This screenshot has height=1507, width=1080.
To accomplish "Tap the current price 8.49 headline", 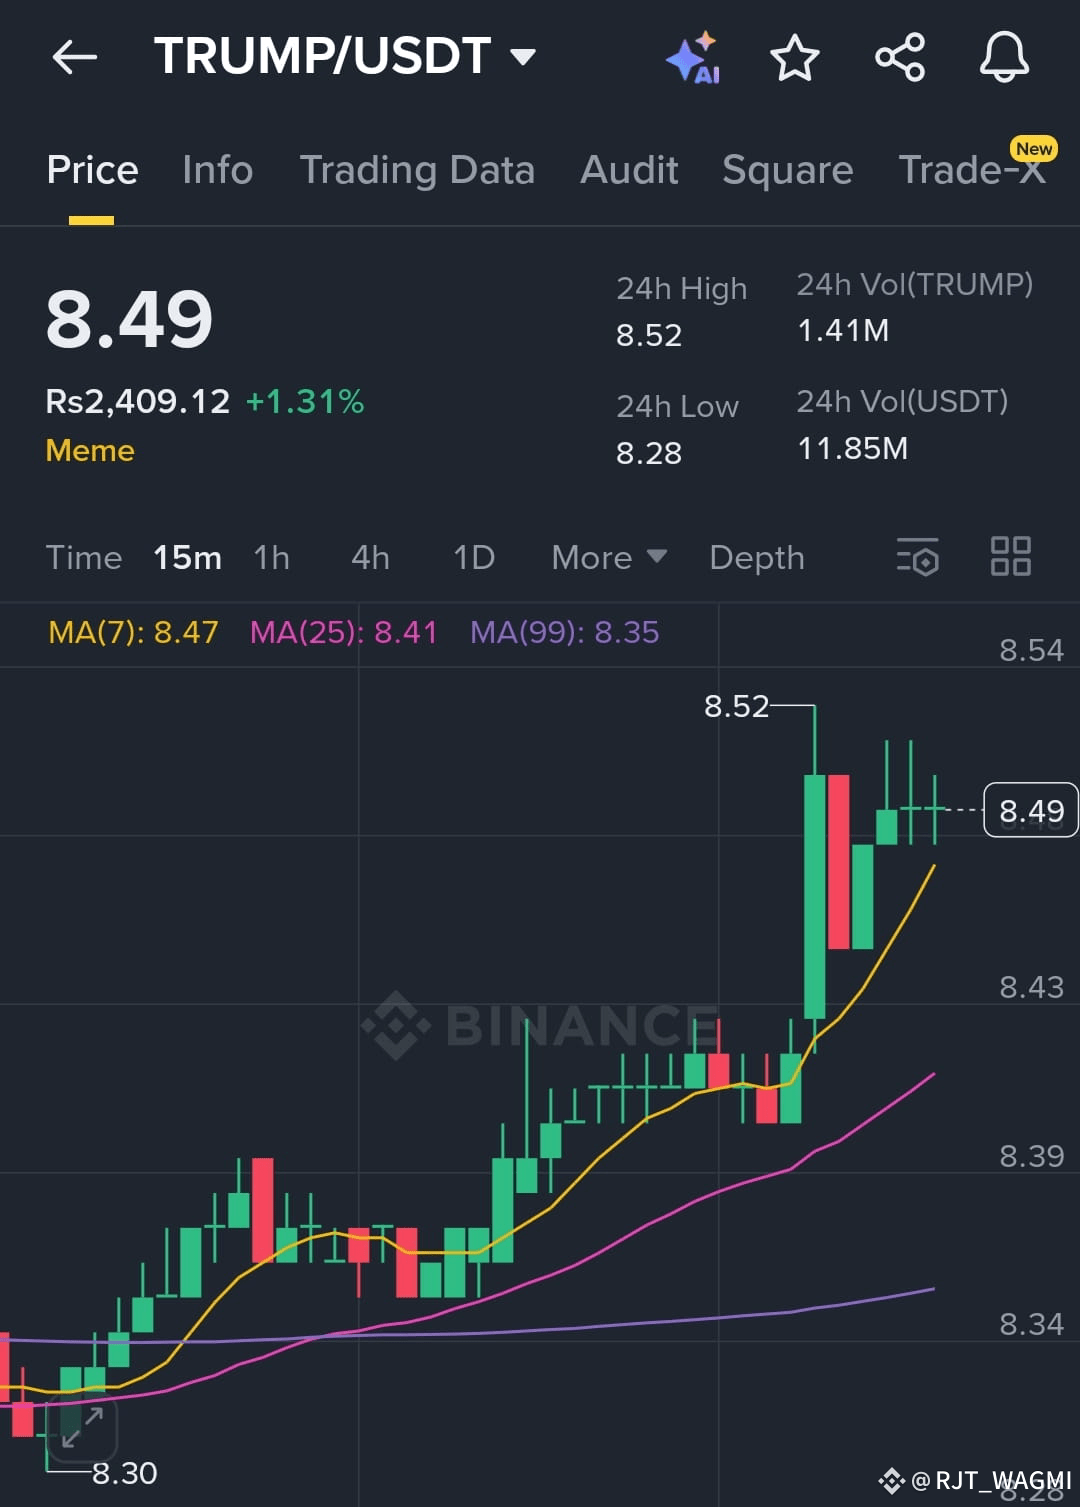I will tap(130, 320).
